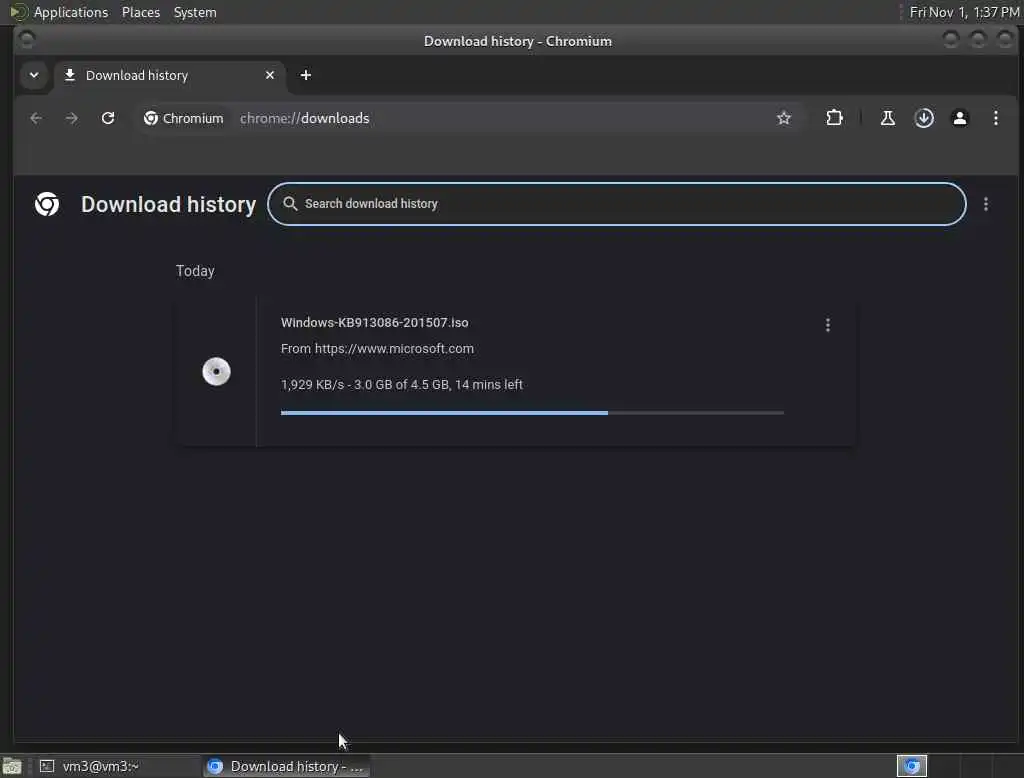The image size is (1024, 778).
Task: Click the Today date heading
Action: [x=195, y=271]
